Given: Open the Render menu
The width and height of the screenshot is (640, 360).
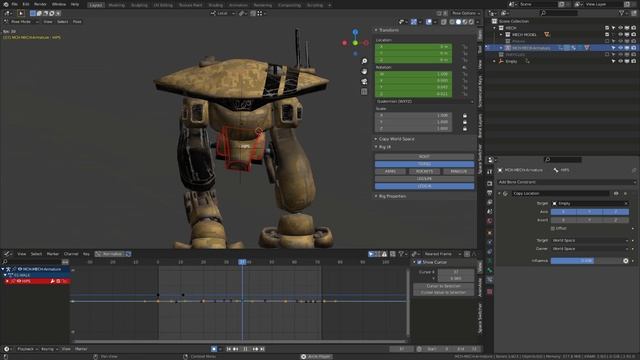Looking at the screenshot, I should [40, 4].
